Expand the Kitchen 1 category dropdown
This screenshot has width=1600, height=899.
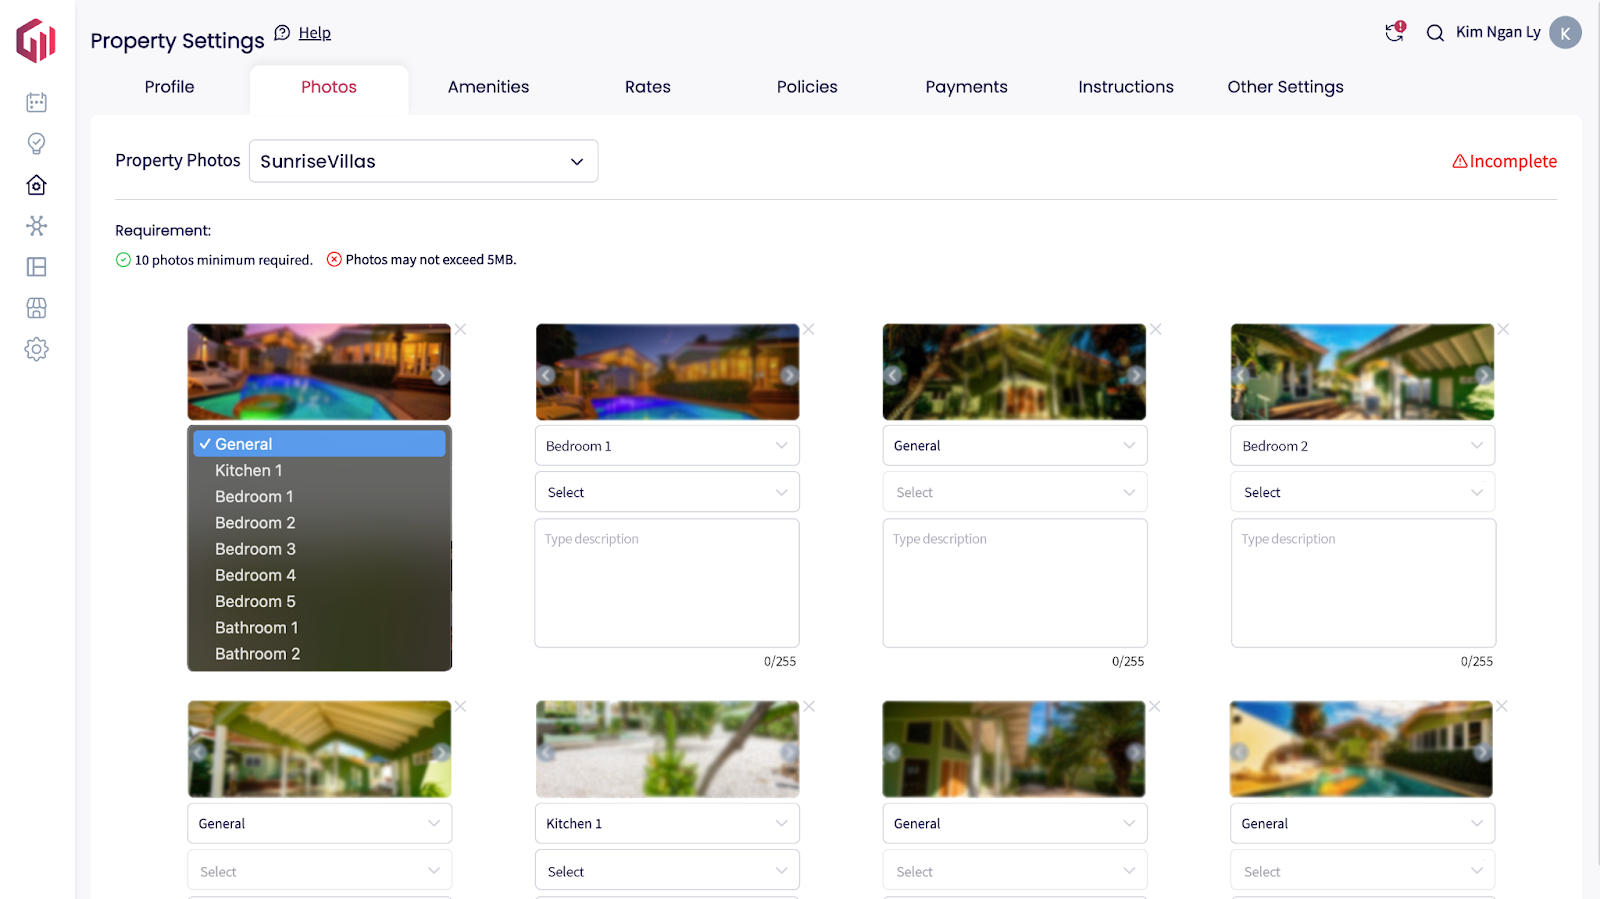click(x=667, y=823)
